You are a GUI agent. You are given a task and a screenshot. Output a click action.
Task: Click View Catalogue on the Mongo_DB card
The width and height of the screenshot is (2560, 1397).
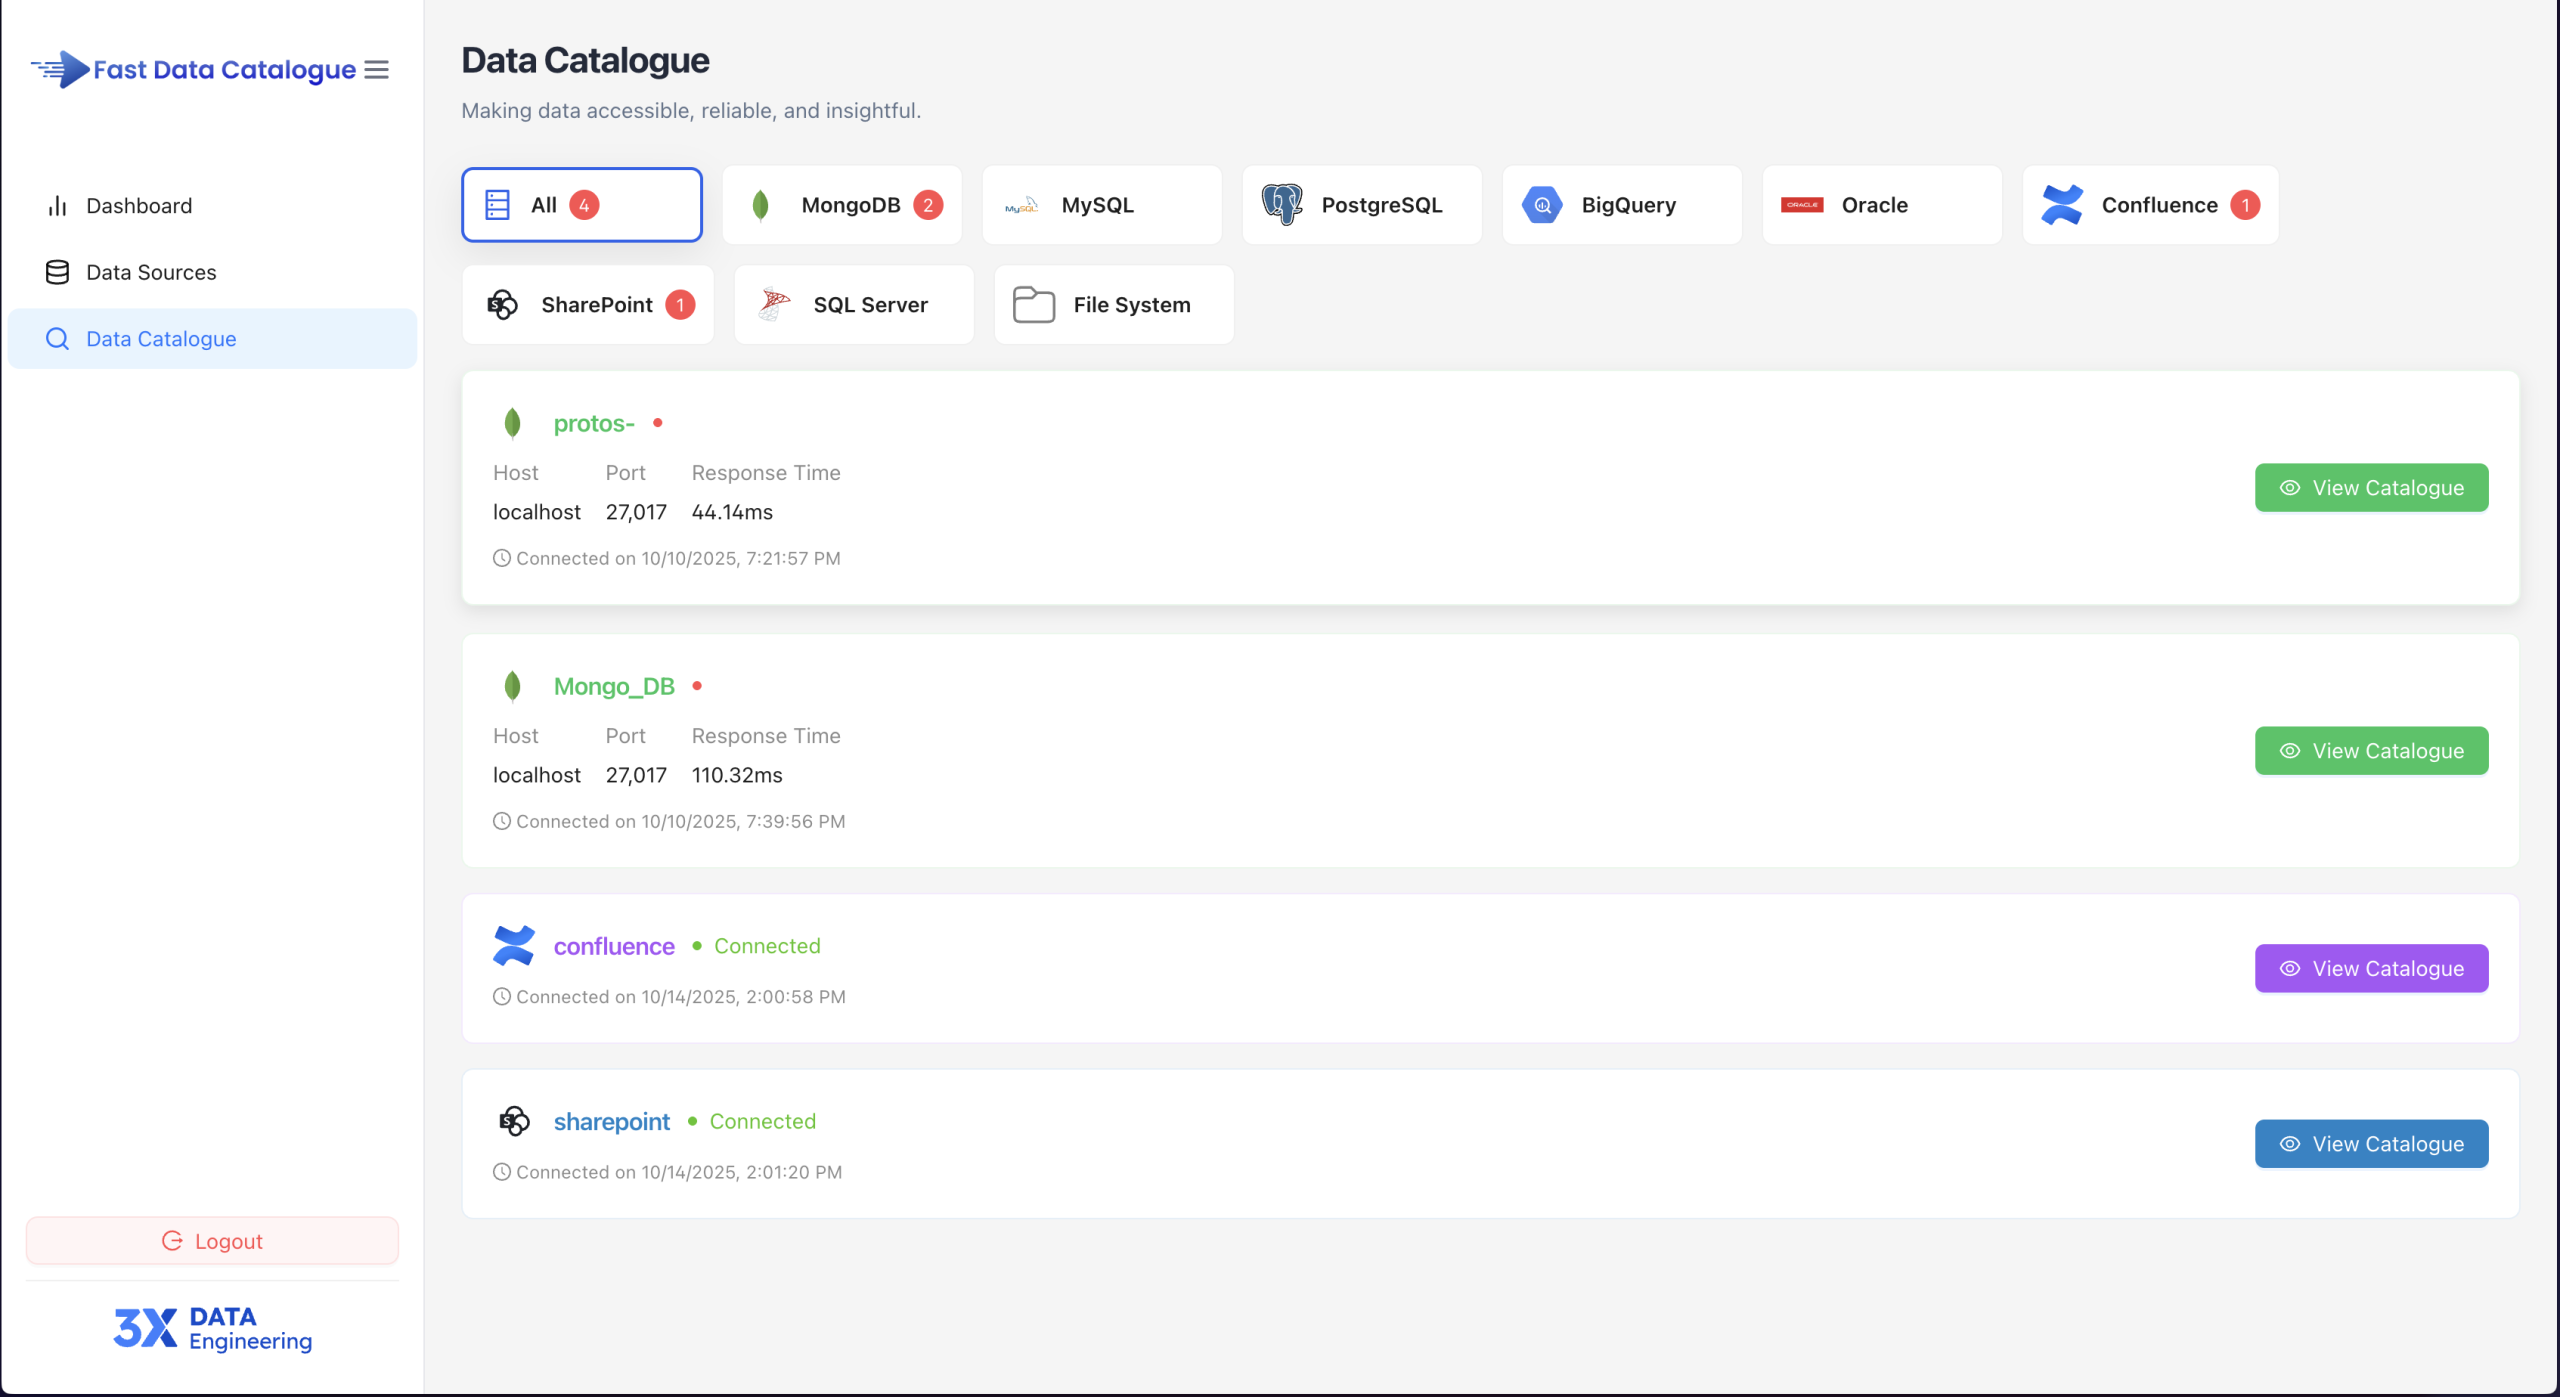point(2371,750)
